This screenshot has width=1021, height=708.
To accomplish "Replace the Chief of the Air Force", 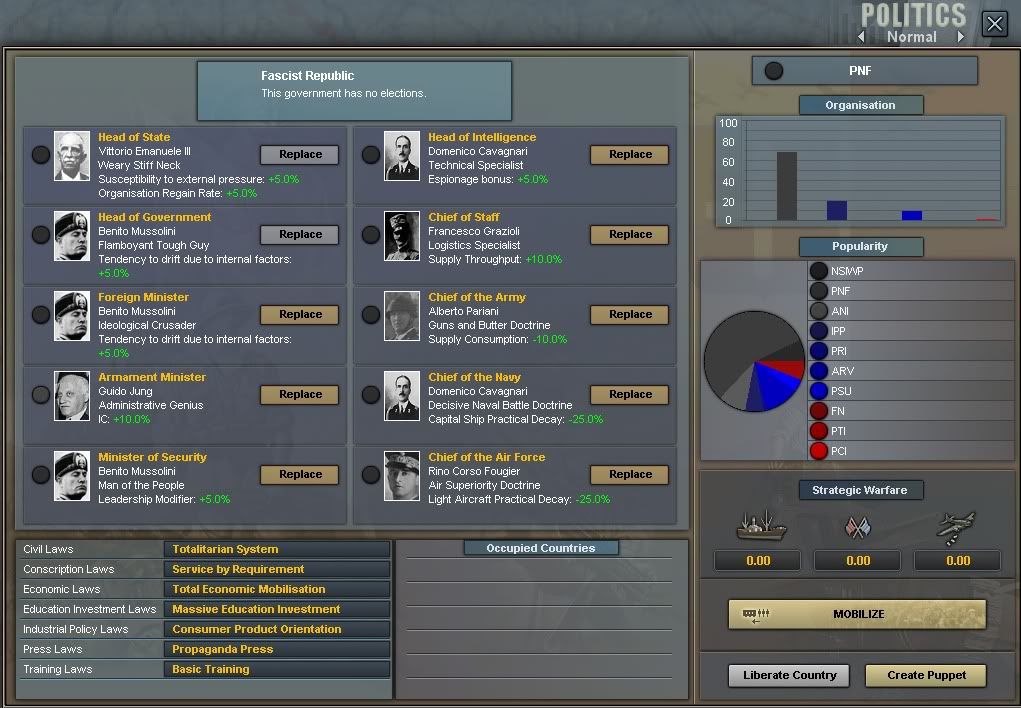I will [630, 474].
